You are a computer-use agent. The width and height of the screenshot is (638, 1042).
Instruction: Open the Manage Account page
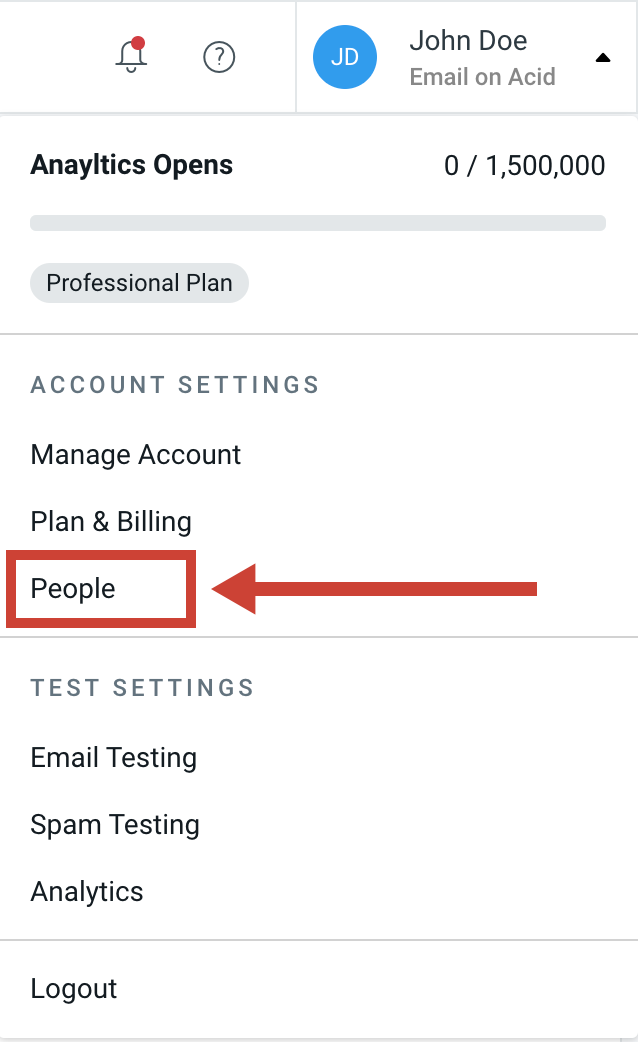135,455
